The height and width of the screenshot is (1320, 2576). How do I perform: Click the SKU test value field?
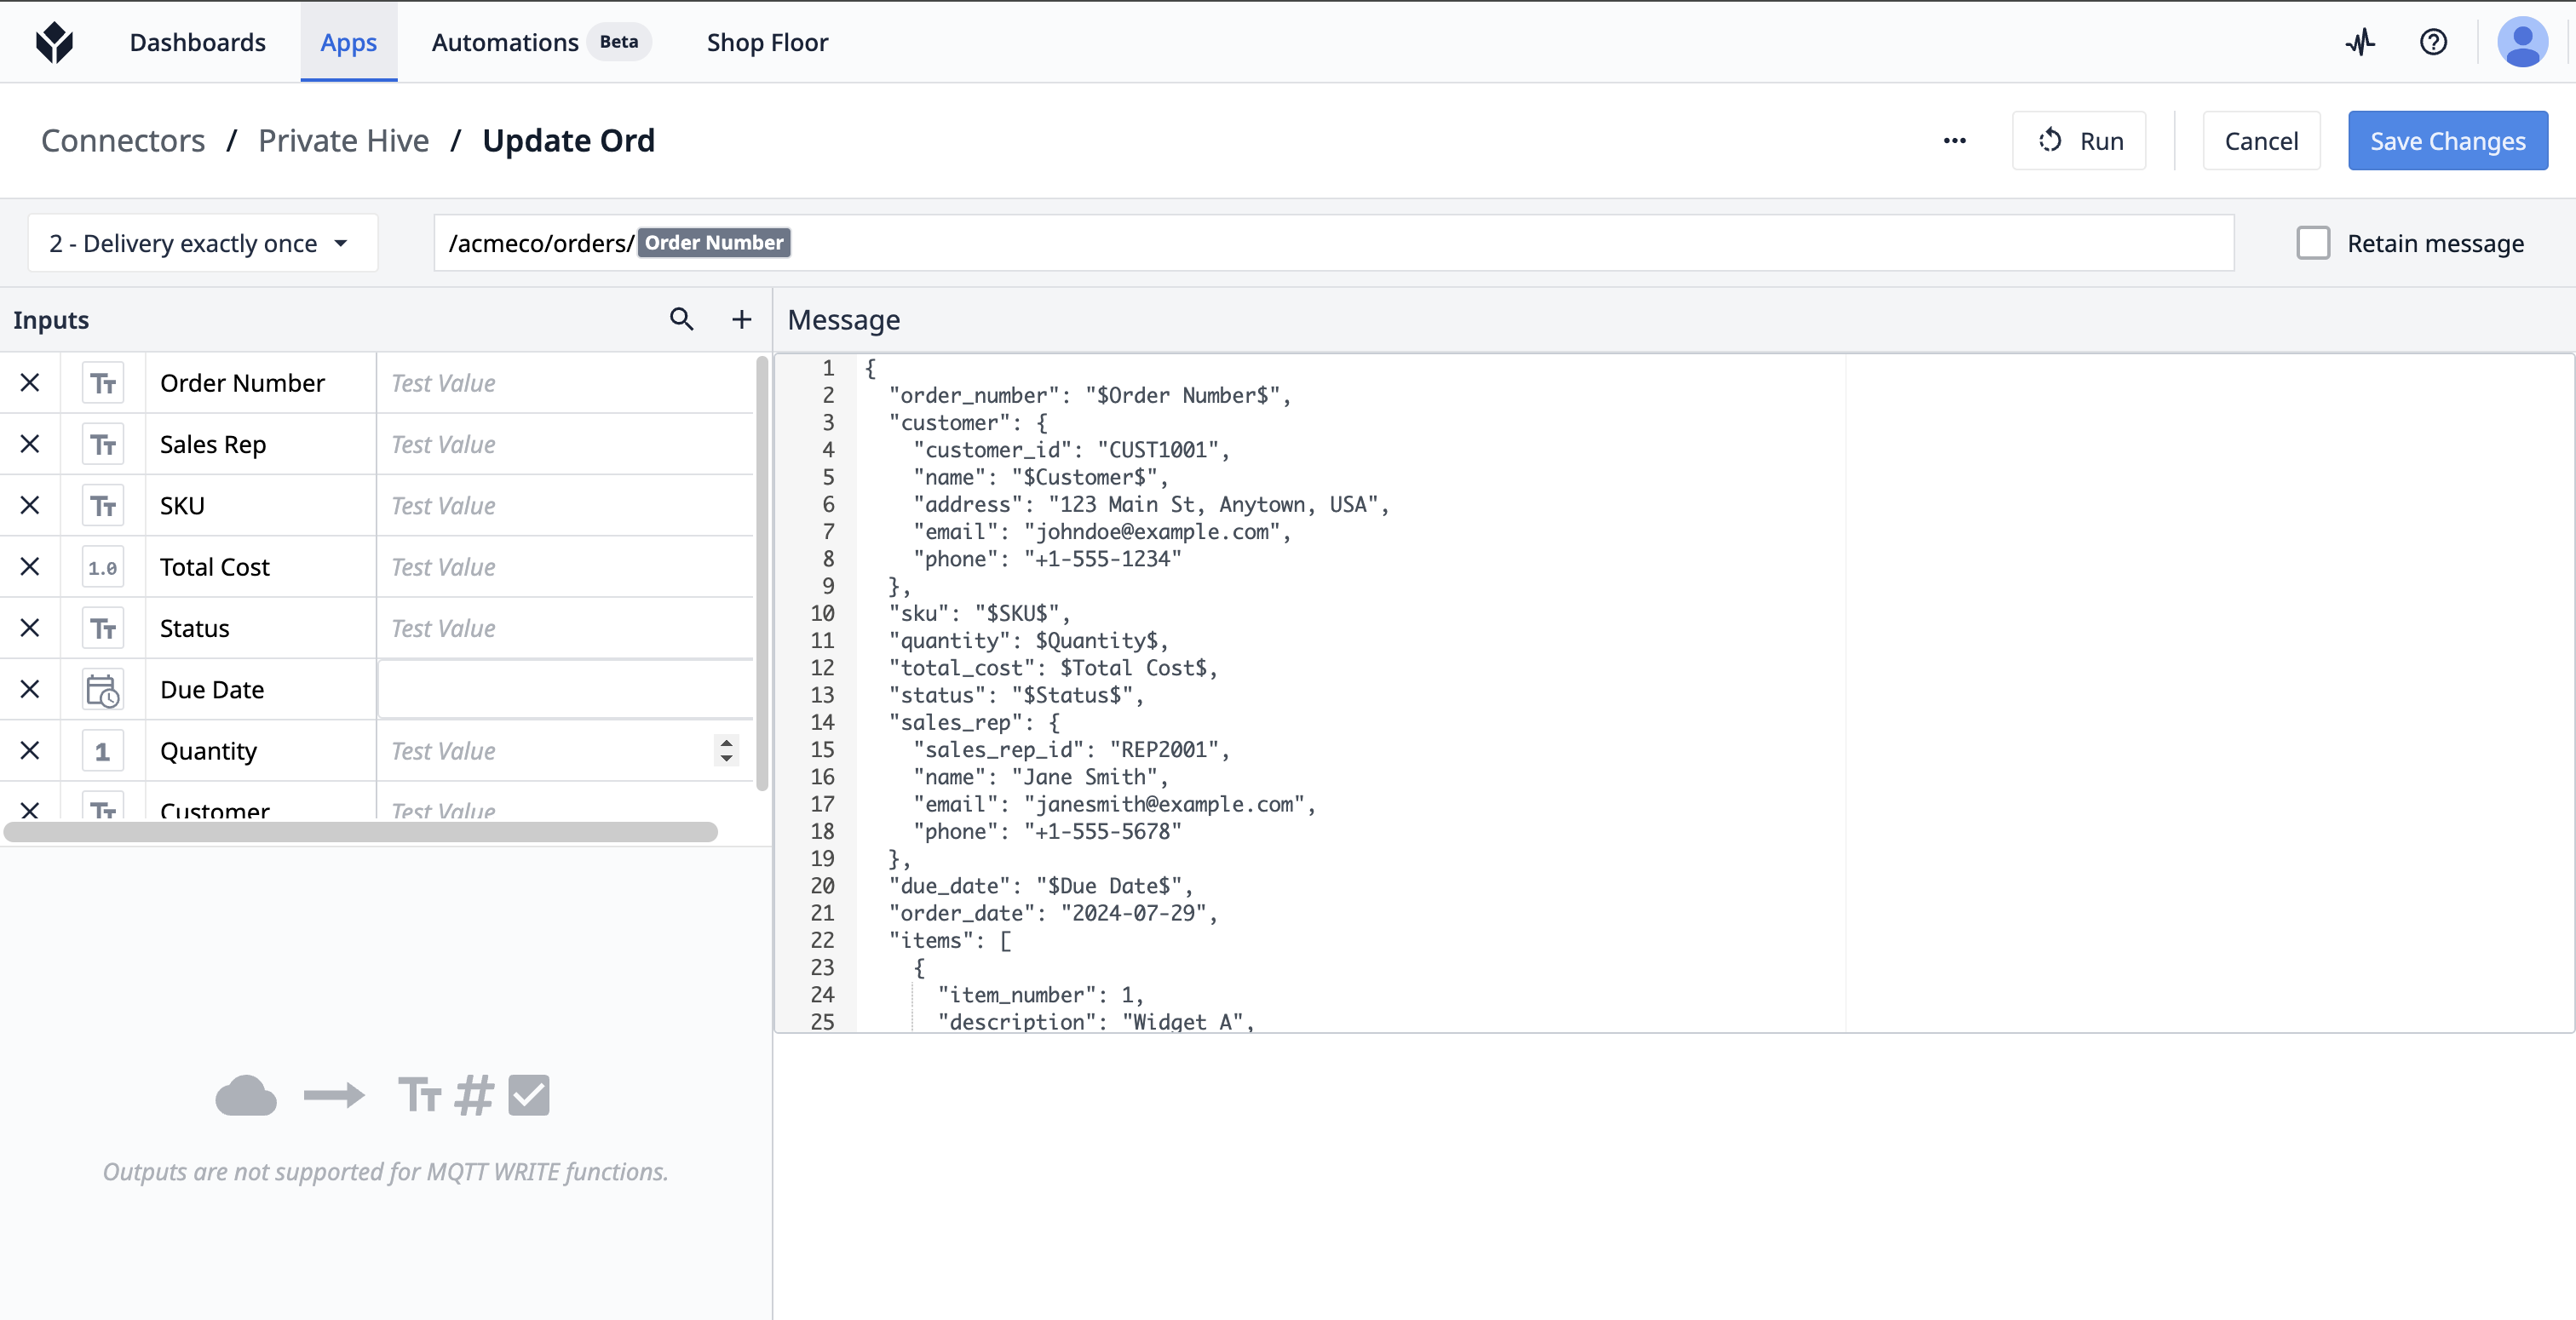pyautogui.click(x=565, y=505)
